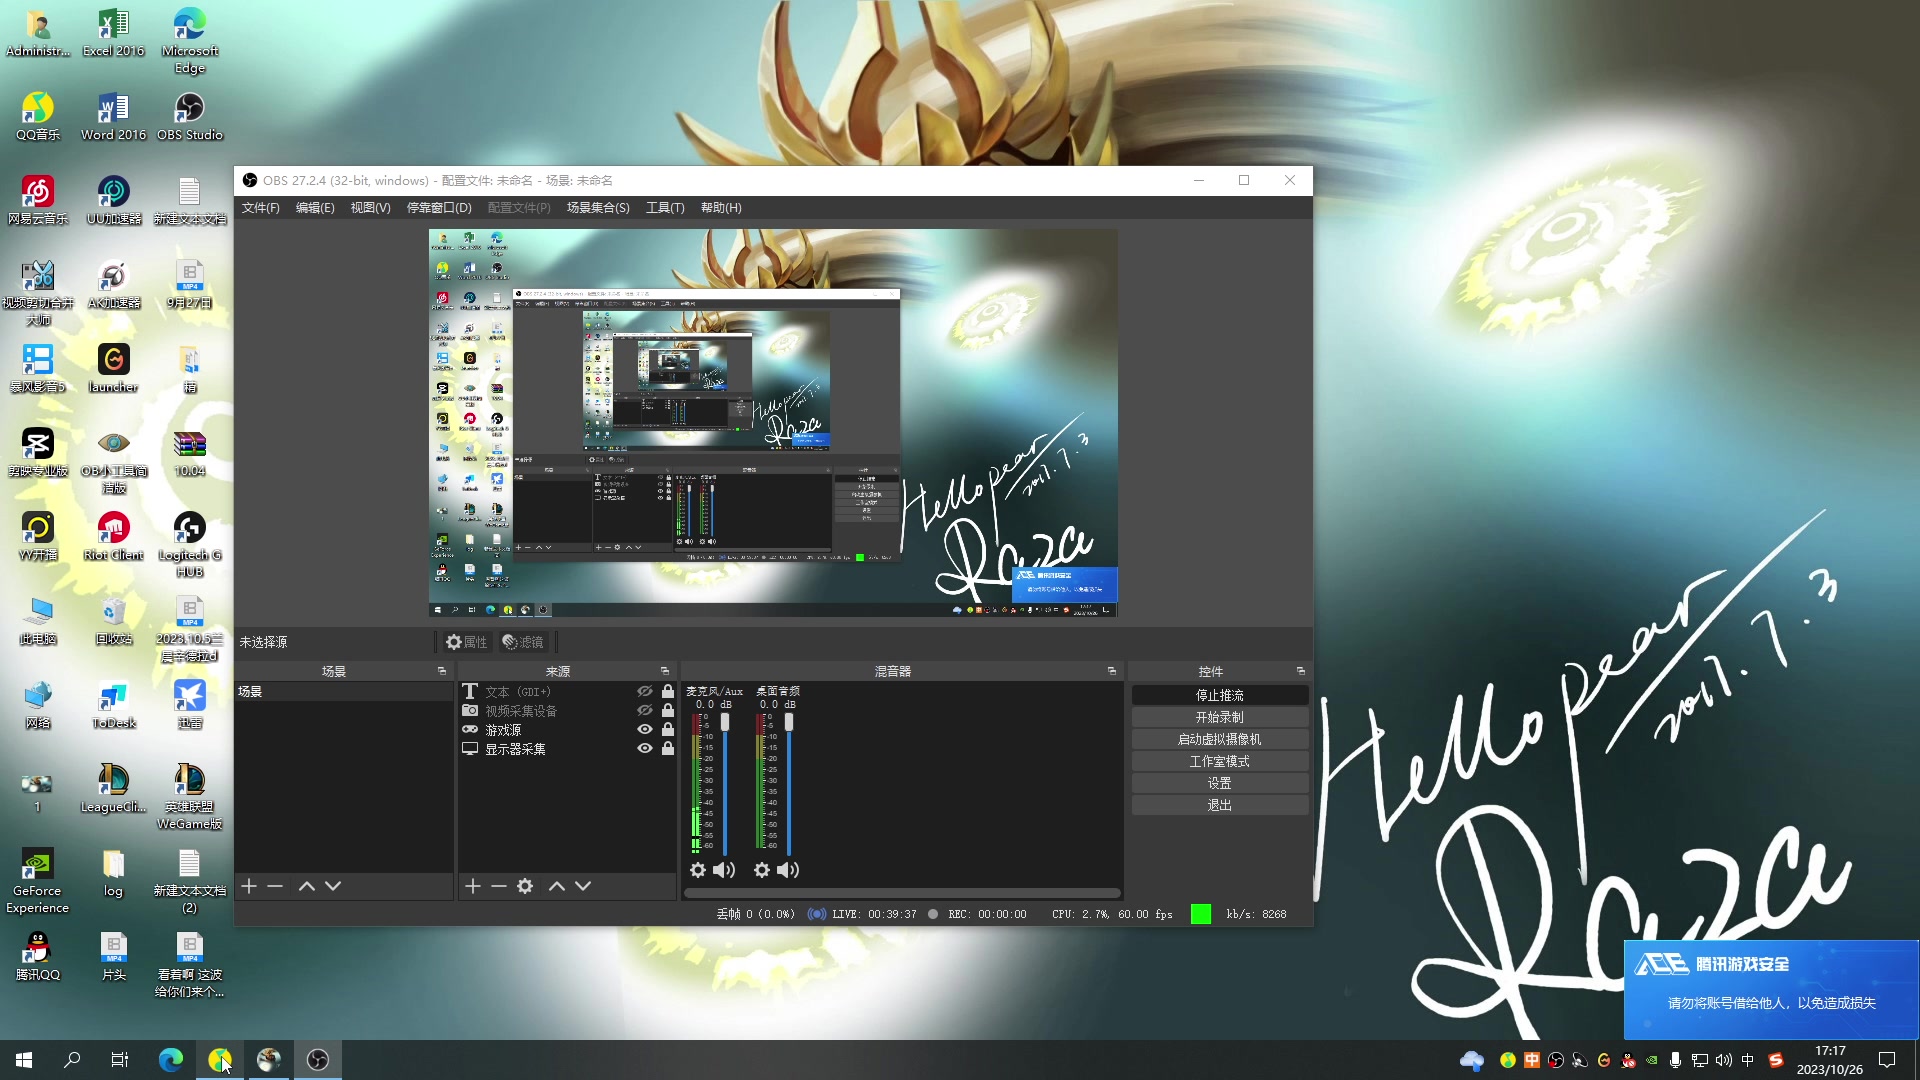
Task: Toggle visibility eye of 视频采集设备 source
Action: click(645, 711)
